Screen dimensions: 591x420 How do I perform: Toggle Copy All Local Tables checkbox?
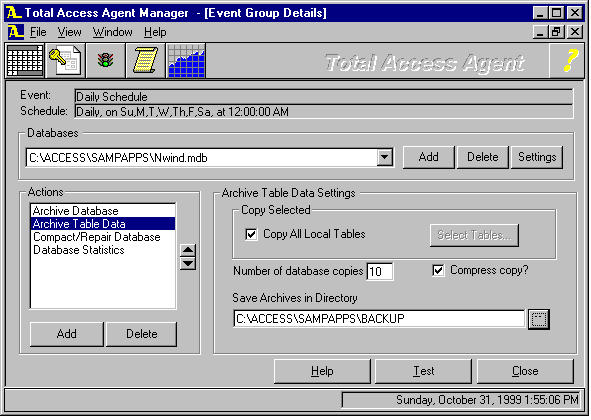click(251, 234)
